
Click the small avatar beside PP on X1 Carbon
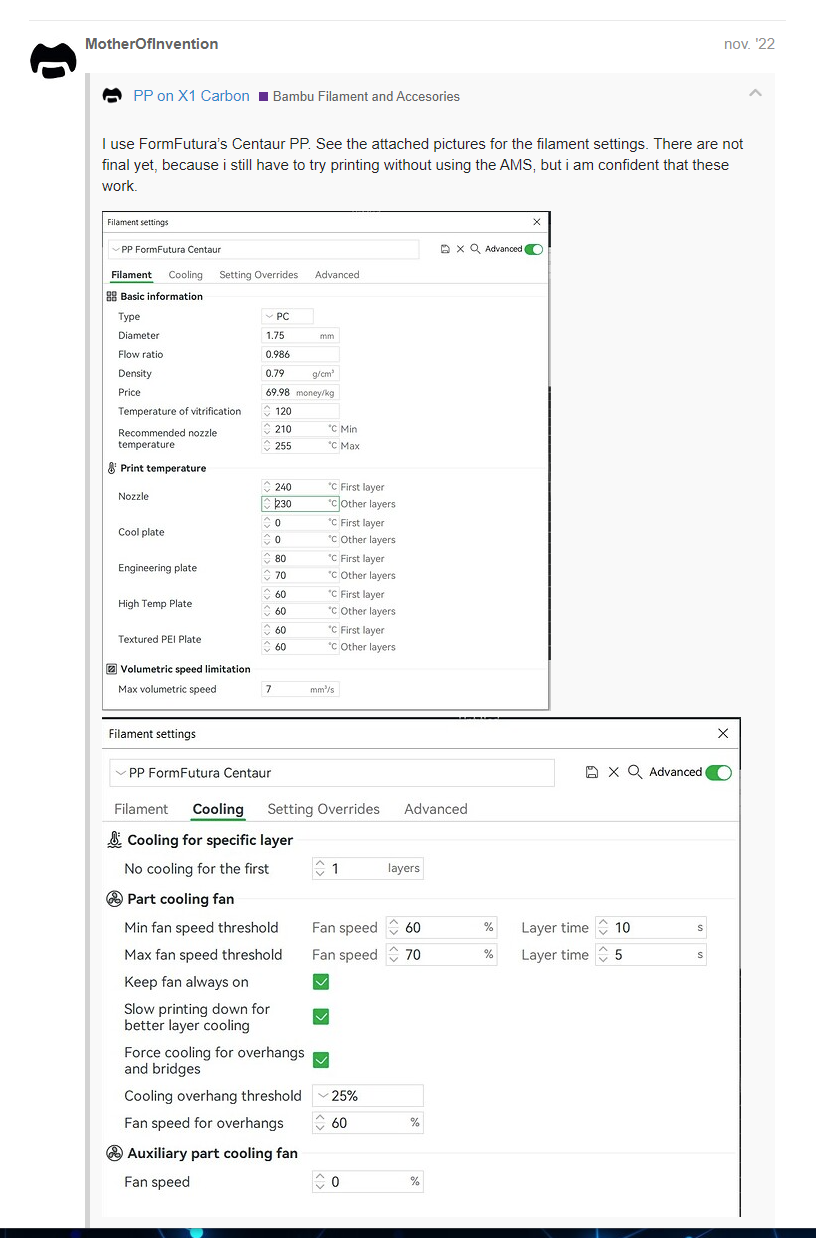click(x=113, y=96)
